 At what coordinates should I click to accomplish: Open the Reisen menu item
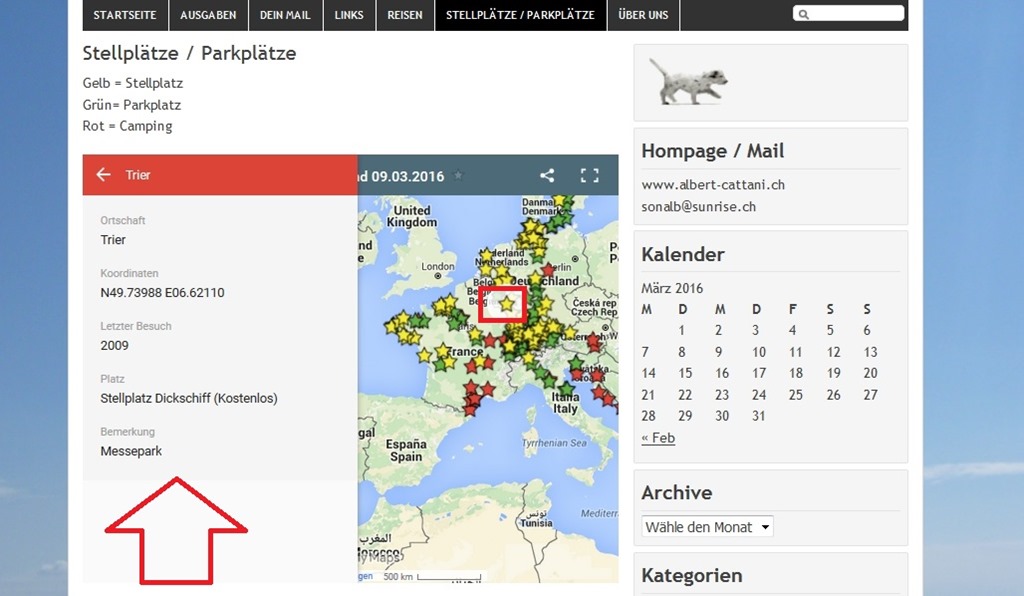click(x=405, y=15)
